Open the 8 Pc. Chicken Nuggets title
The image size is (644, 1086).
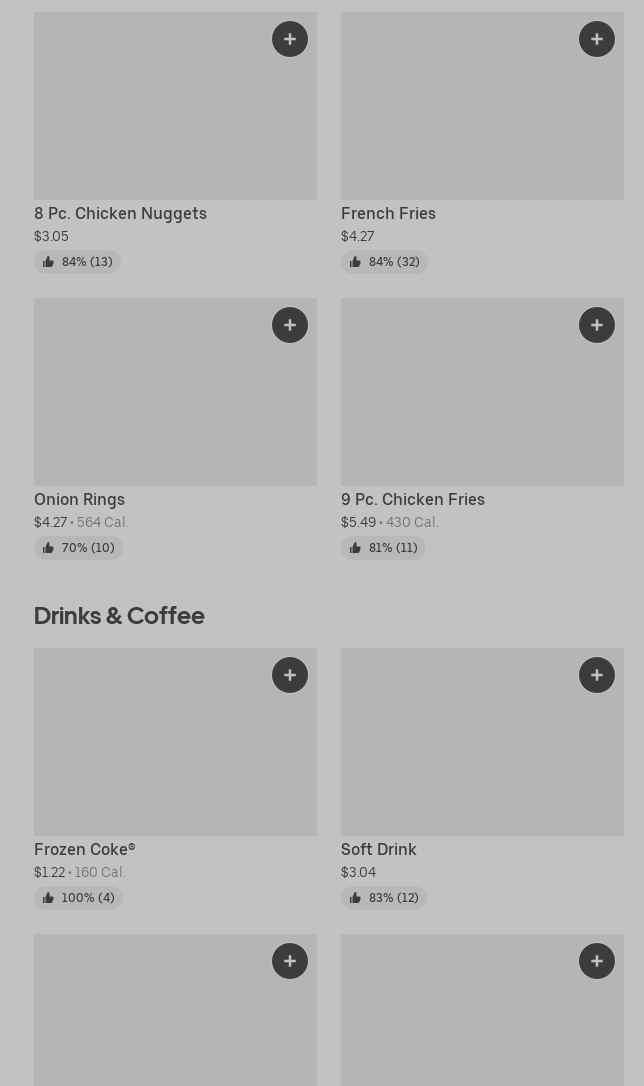point(120,213)
